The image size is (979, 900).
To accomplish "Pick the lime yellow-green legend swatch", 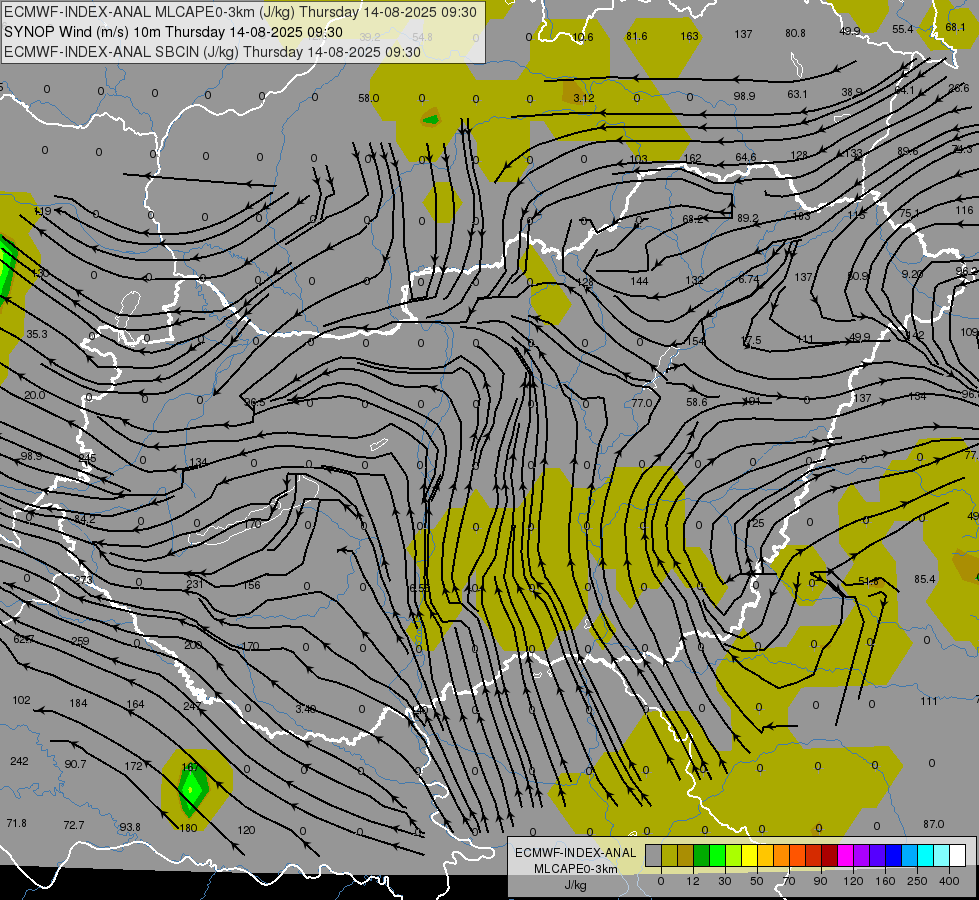I will click(734, 855).
